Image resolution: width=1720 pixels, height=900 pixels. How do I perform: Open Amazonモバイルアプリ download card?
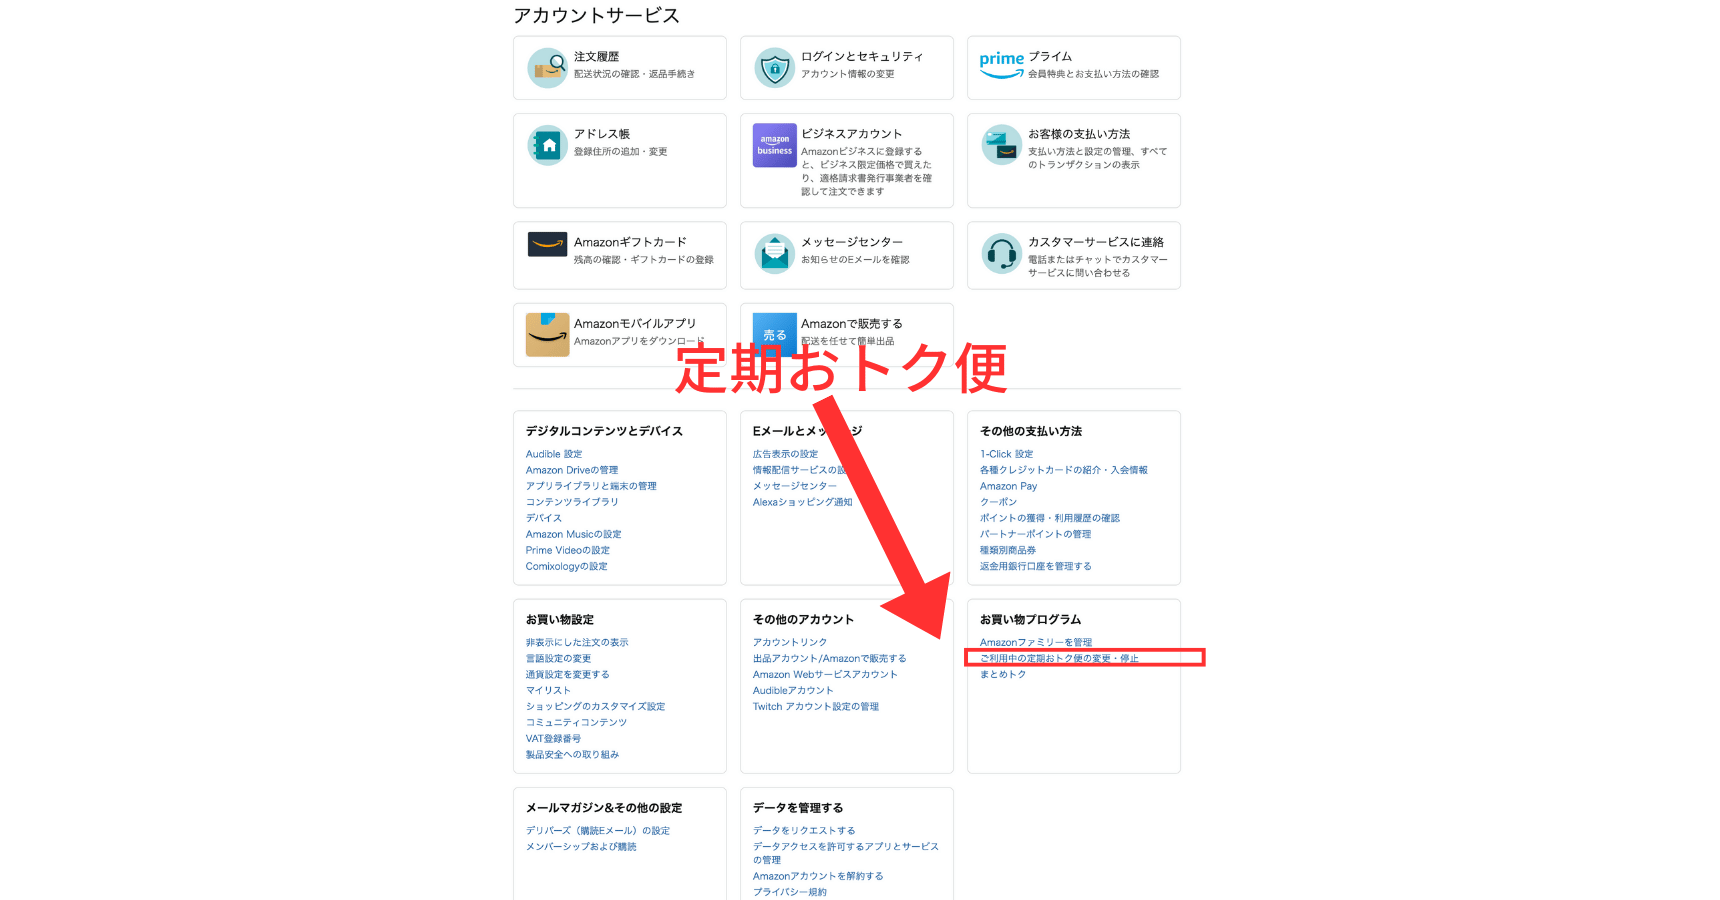pyautogui.click(x=547, y=334)
